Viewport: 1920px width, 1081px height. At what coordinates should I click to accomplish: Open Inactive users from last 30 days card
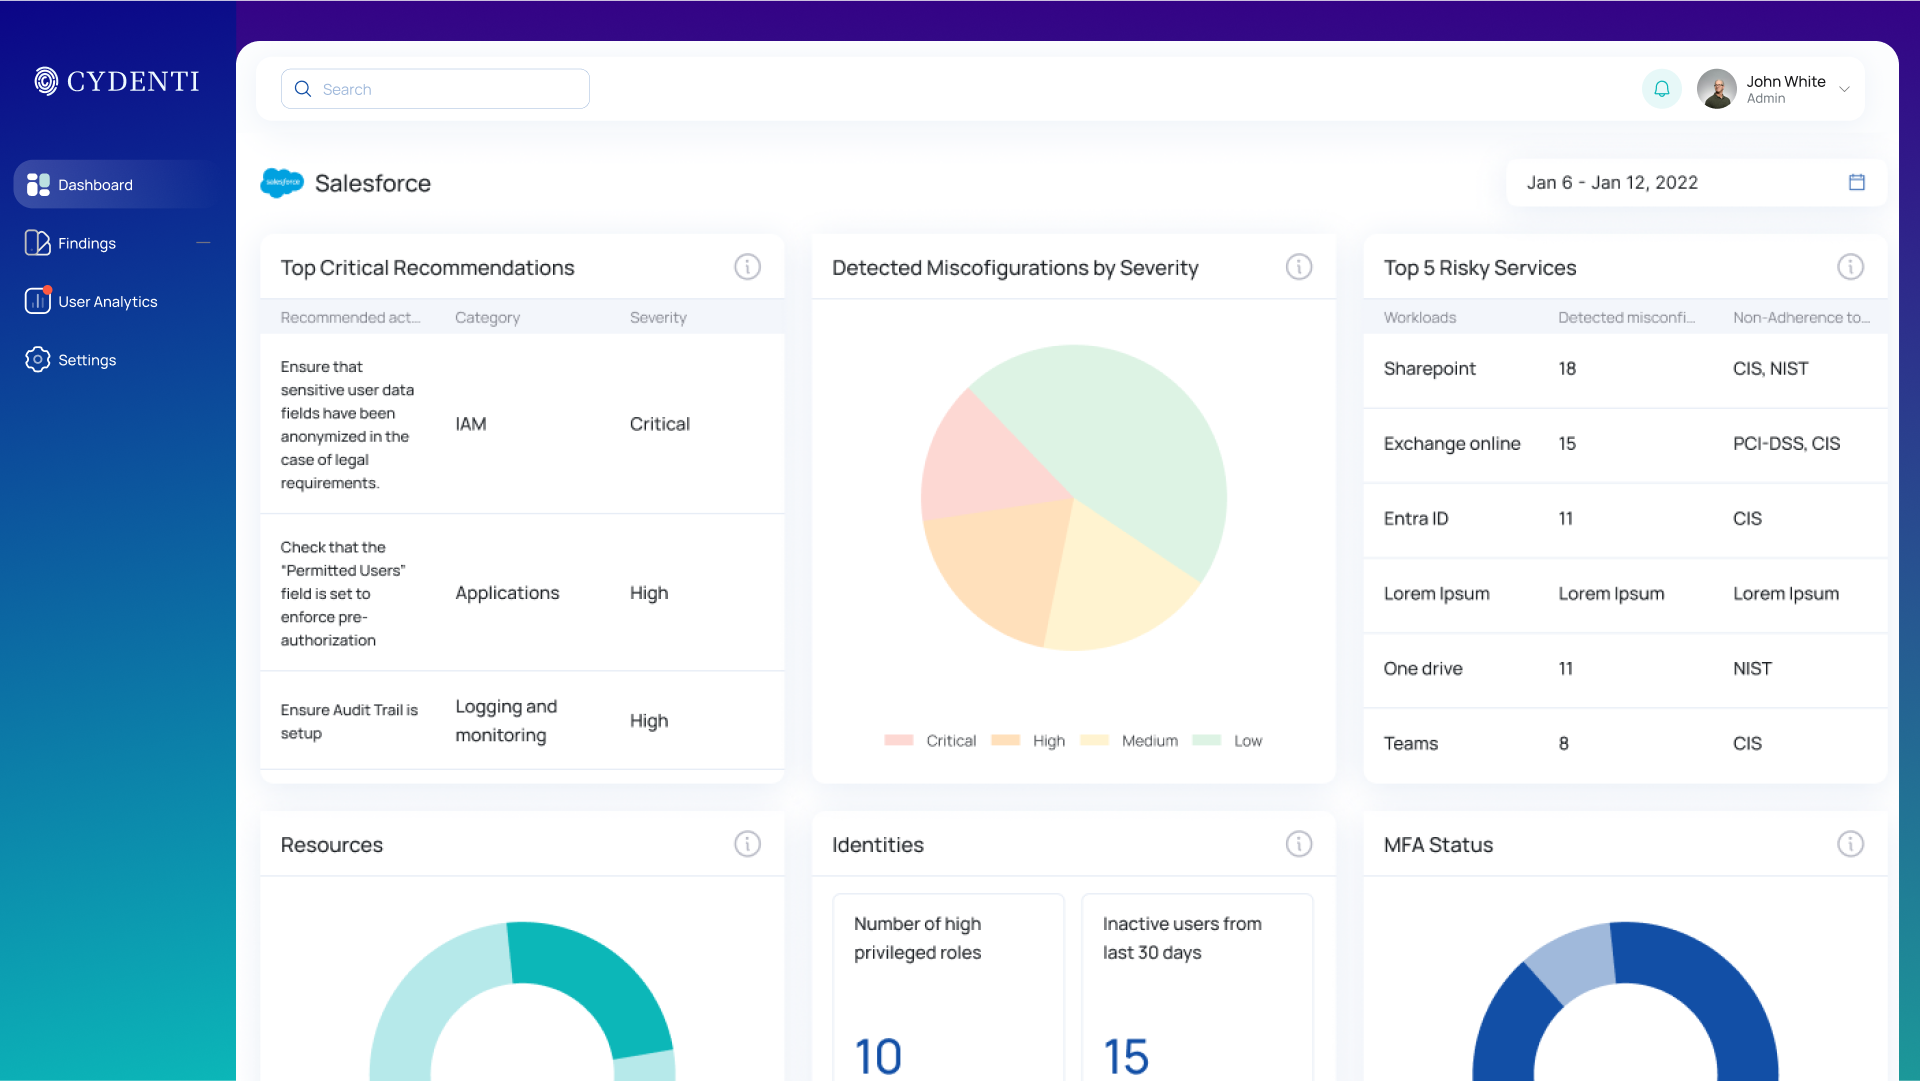point(1197,987)
